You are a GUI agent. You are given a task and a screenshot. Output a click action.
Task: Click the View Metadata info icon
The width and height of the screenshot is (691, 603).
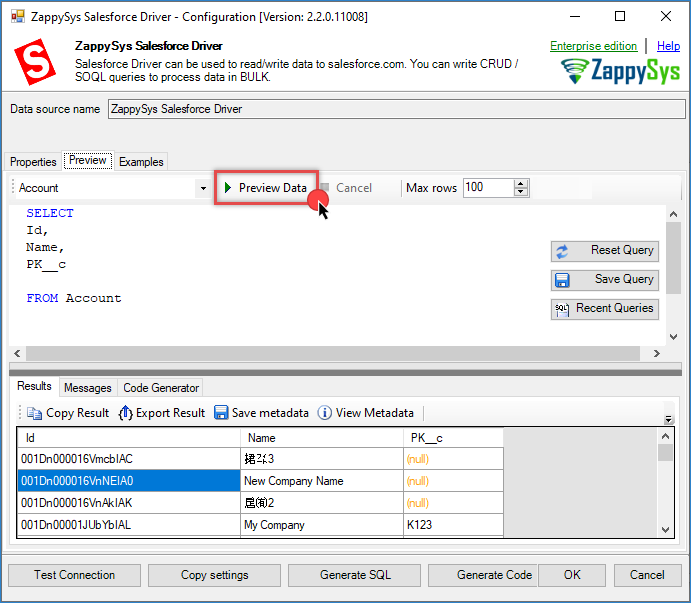coord(325,413)
